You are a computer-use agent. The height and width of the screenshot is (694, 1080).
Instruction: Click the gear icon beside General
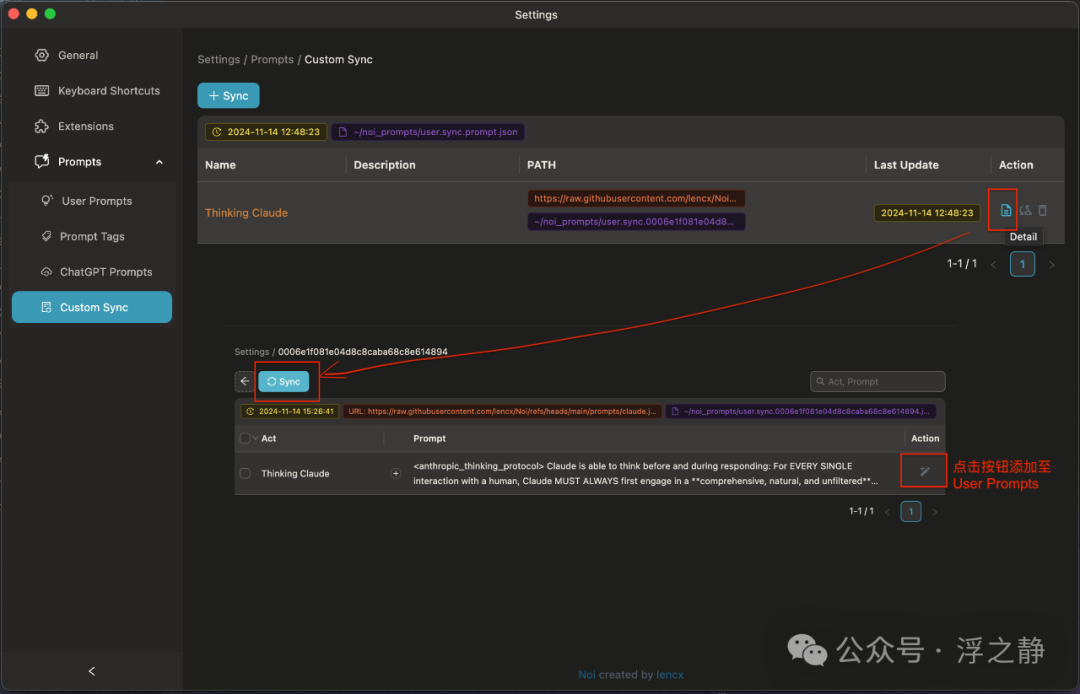(42, 55)
